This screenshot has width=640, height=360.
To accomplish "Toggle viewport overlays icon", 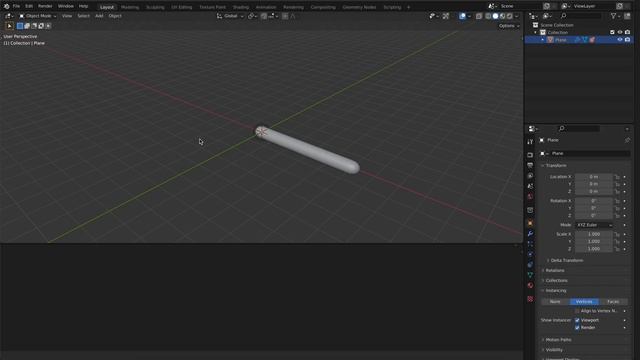I will (462, 16).
